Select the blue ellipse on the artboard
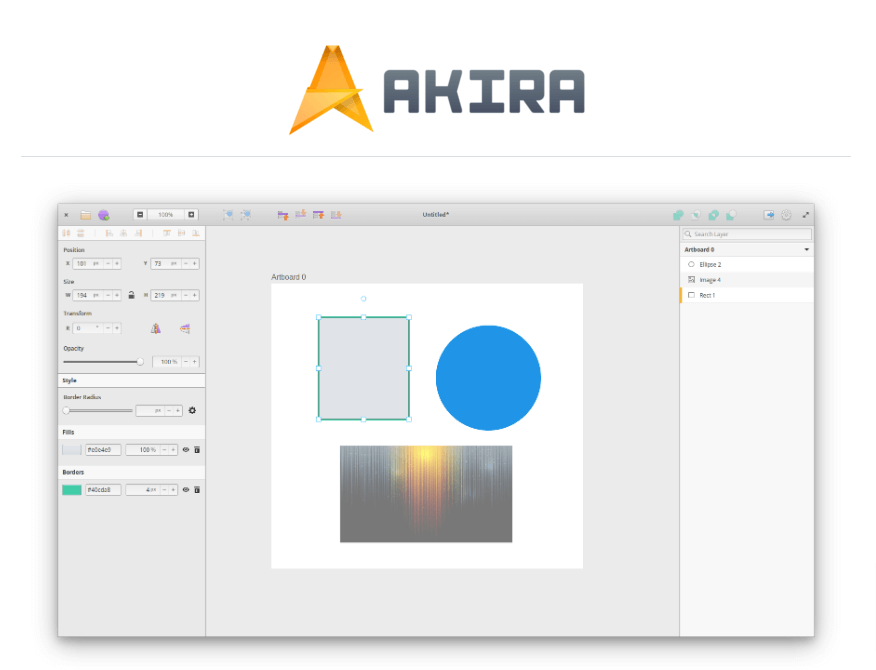The image size is (876, 670). pyautogui.click(x=488, y=378)
